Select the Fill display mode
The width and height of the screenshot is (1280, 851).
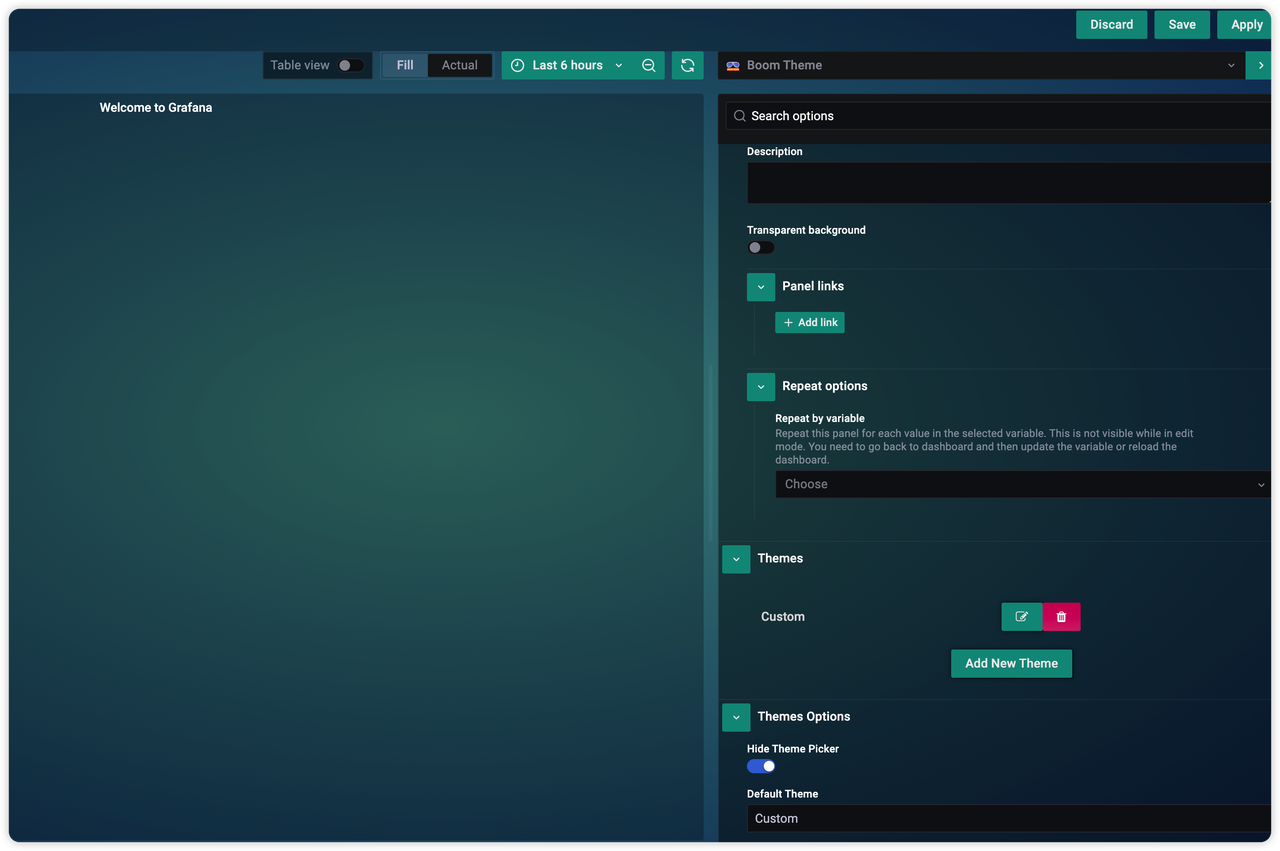point(405,65)
